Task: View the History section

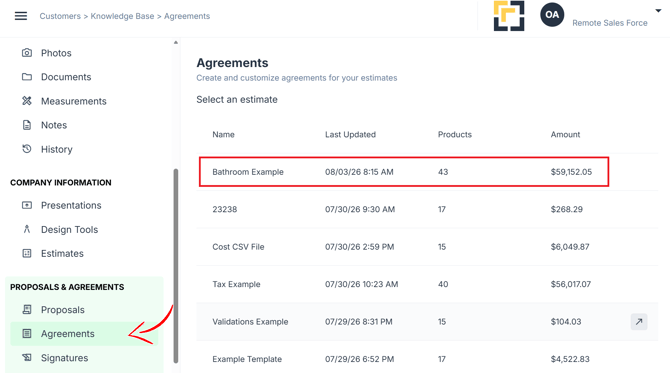Action: click(x=57, y=150)
